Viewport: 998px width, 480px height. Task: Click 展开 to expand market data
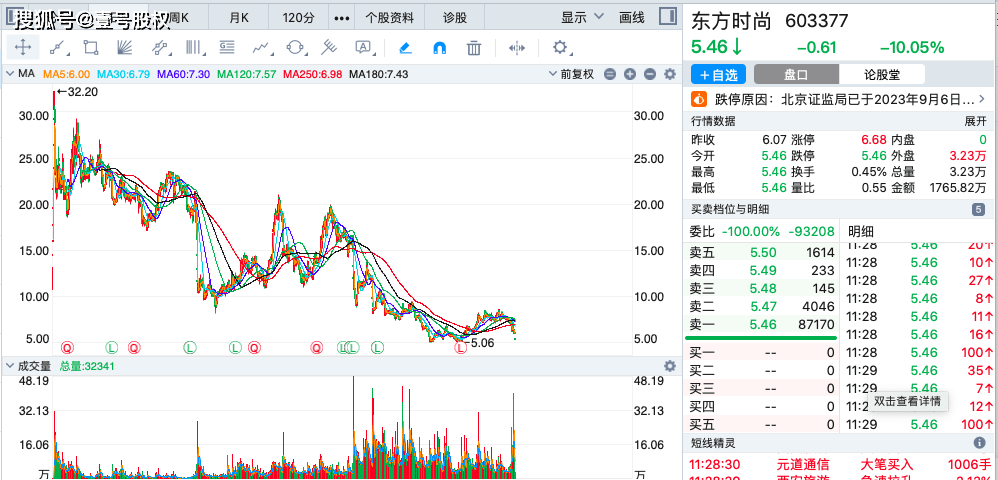(x=975, y=121)
